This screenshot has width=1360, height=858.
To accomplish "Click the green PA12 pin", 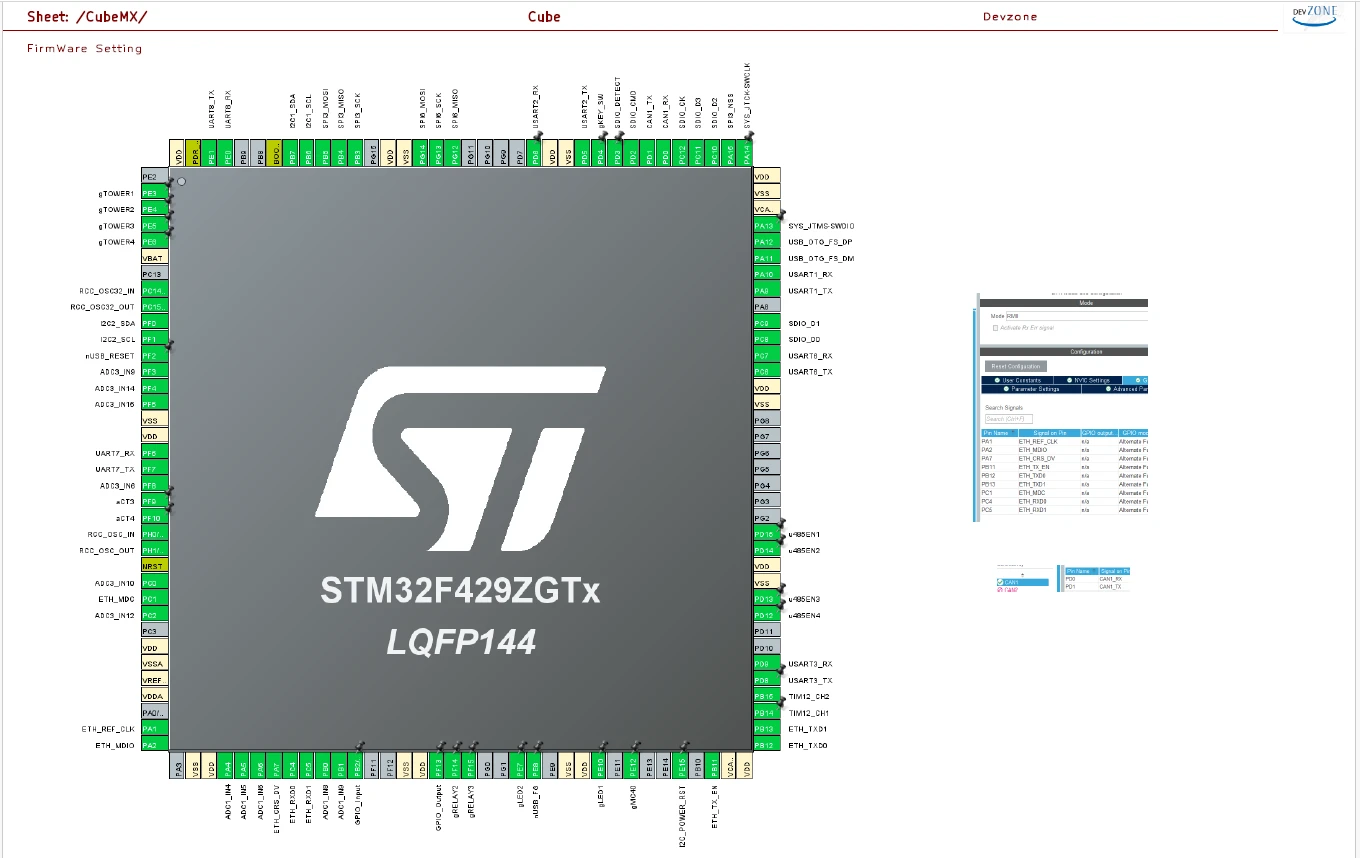I will (x=765, y=242).
